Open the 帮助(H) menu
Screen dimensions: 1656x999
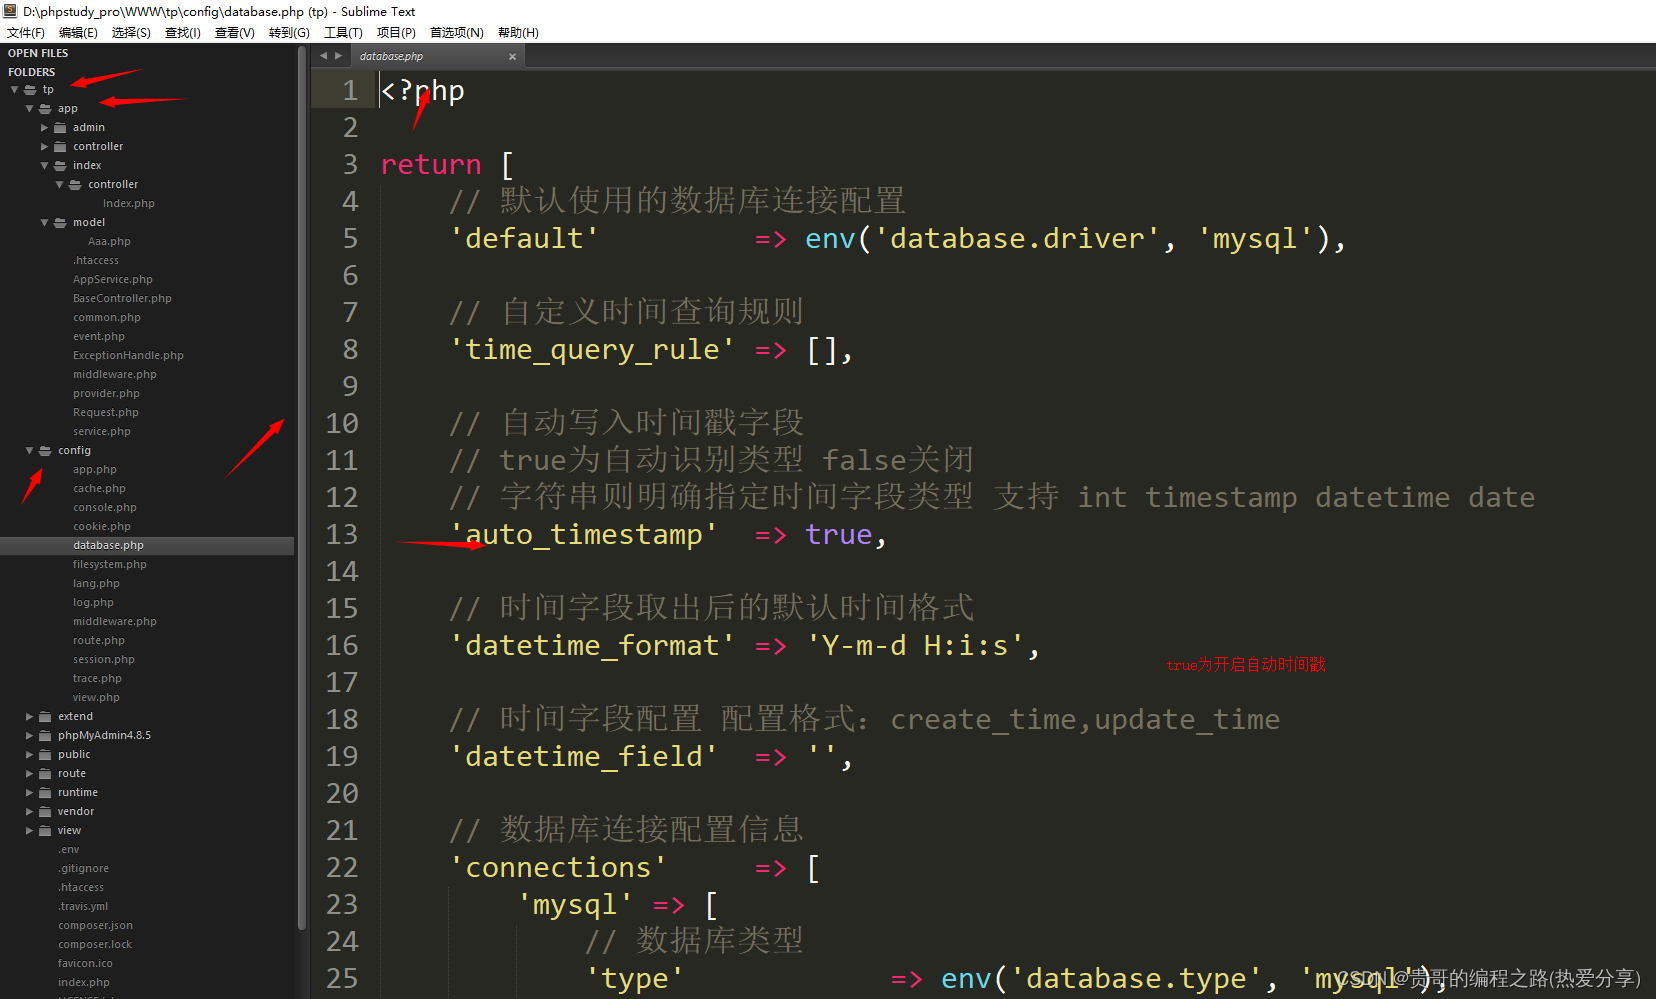(518, 33)
